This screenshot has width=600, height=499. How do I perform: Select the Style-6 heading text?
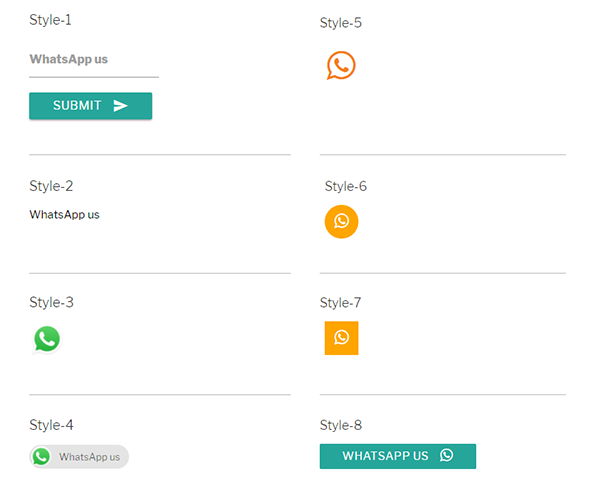point(346,187)
